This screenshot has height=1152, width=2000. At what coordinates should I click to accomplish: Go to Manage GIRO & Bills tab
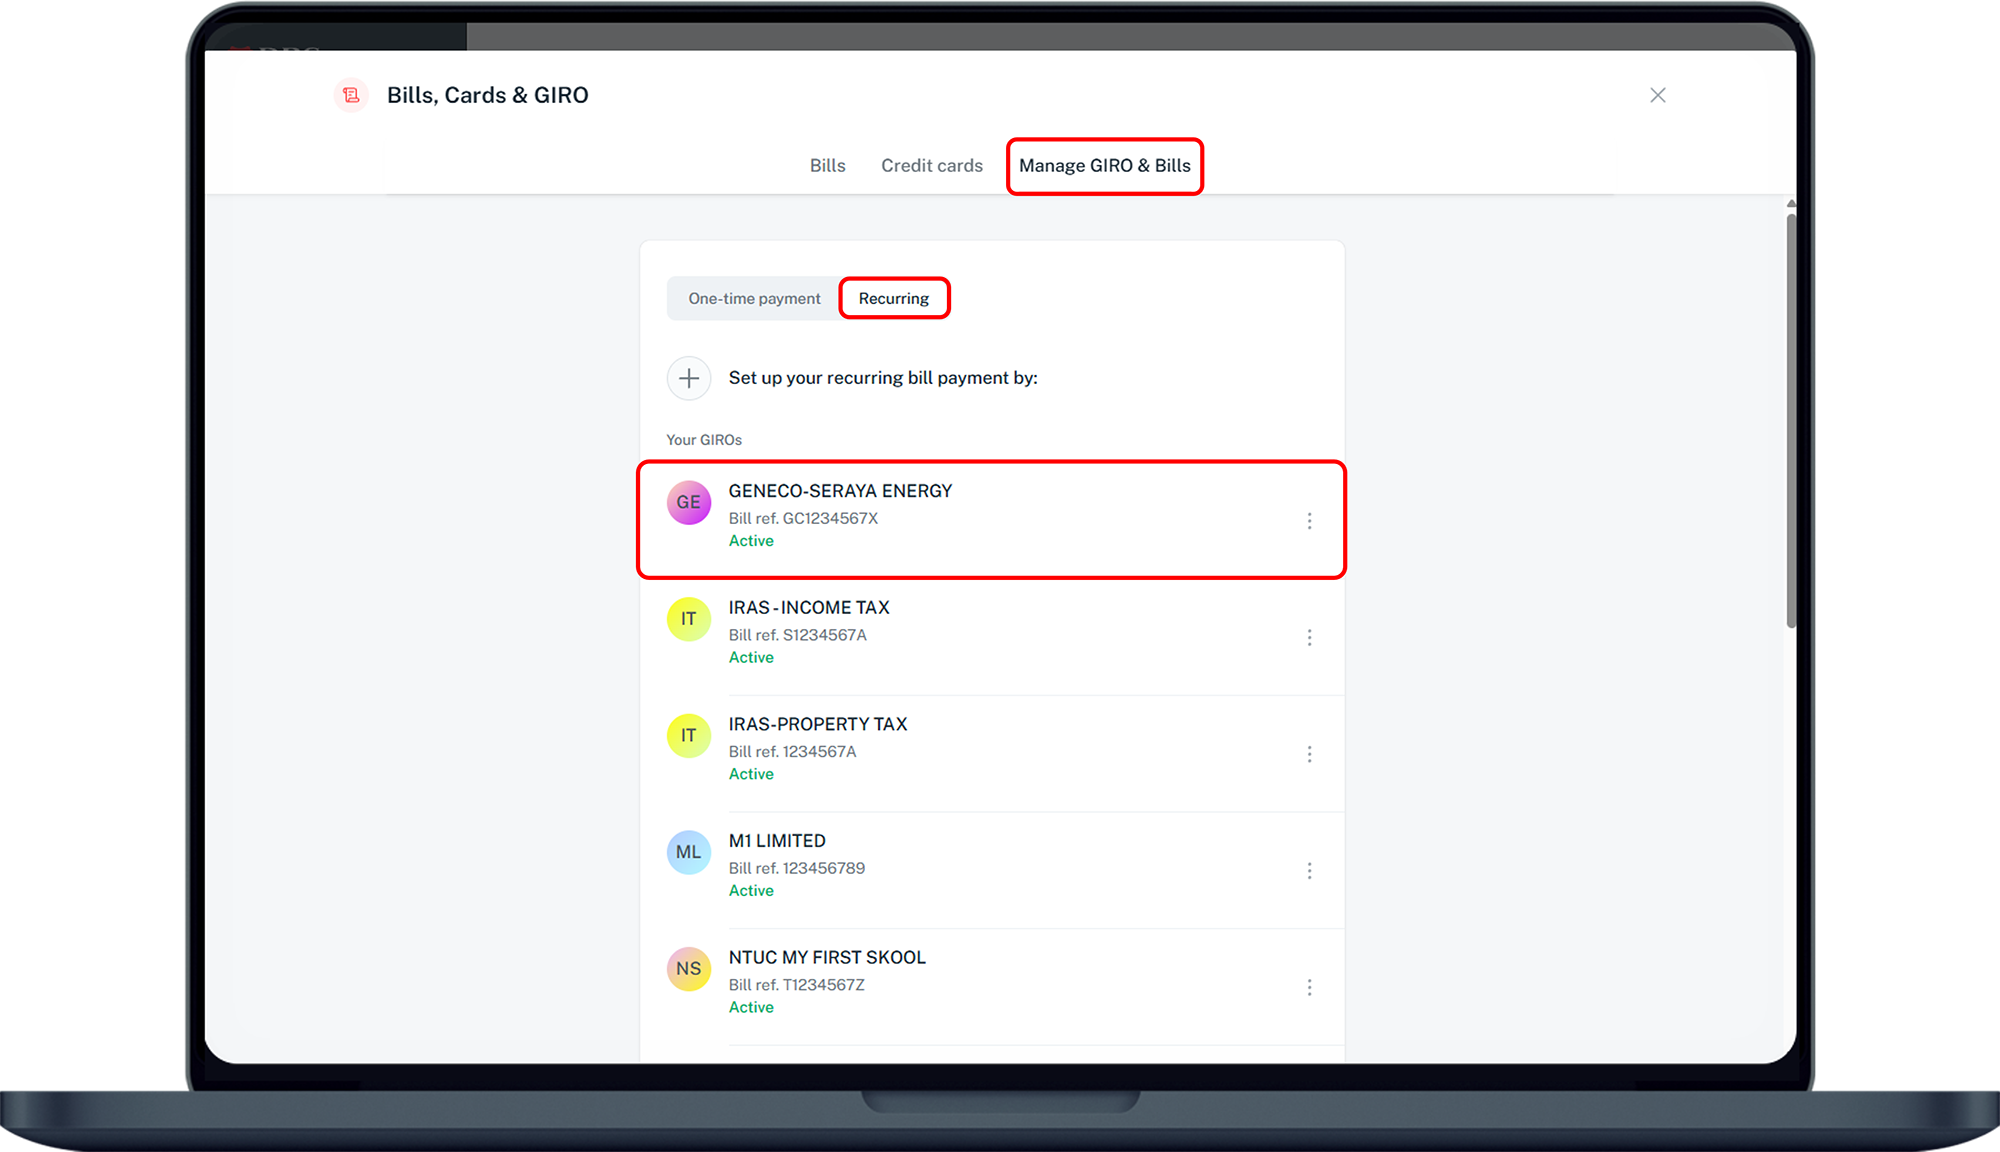pos(1104,166)
